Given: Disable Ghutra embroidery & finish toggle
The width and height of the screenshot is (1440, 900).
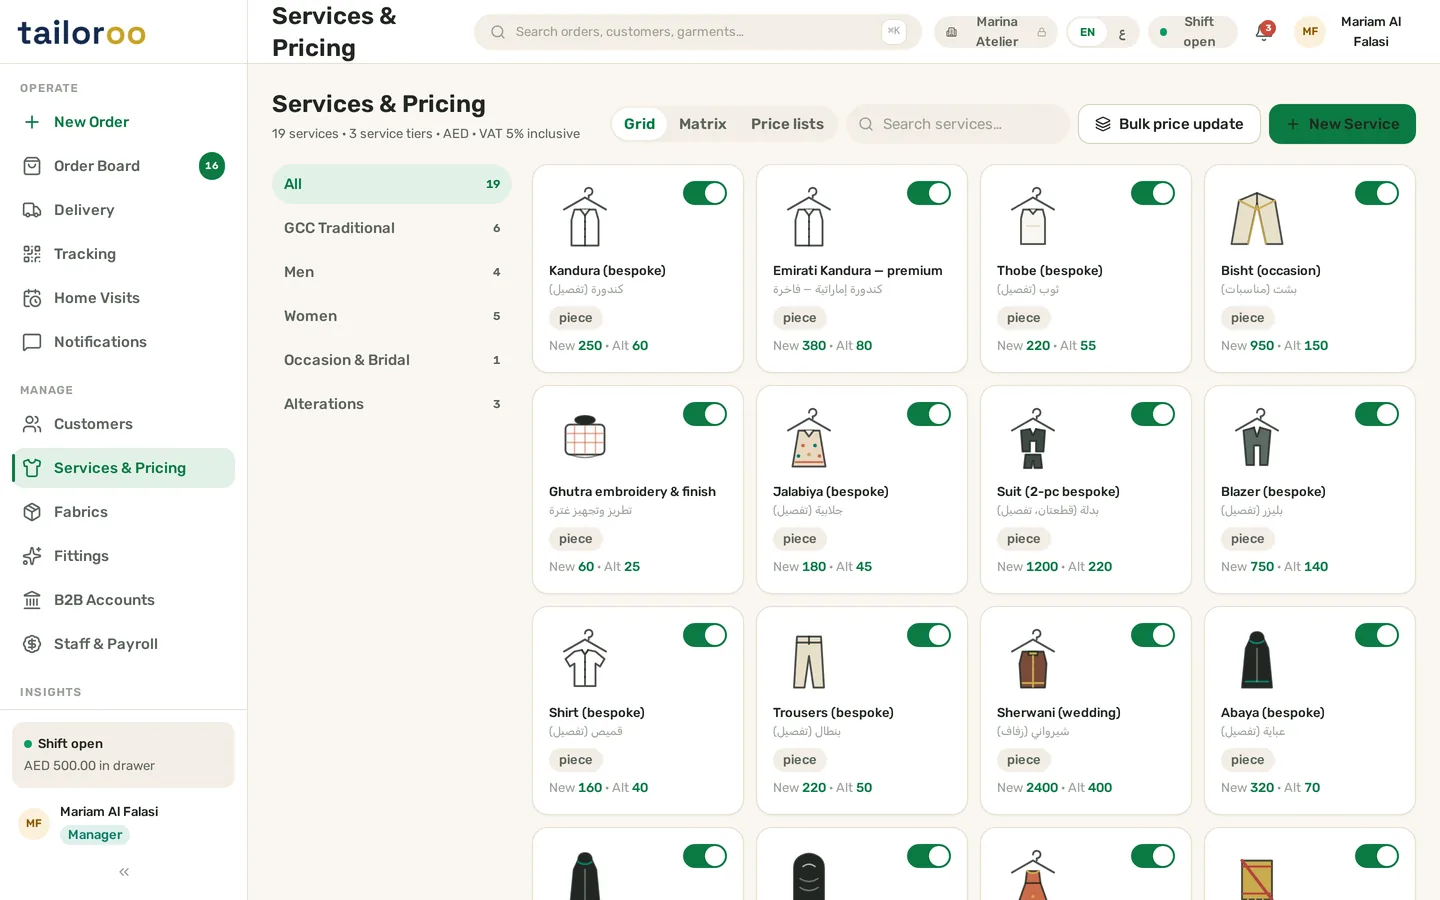Looking at the screenshot, I should (705, 414).
